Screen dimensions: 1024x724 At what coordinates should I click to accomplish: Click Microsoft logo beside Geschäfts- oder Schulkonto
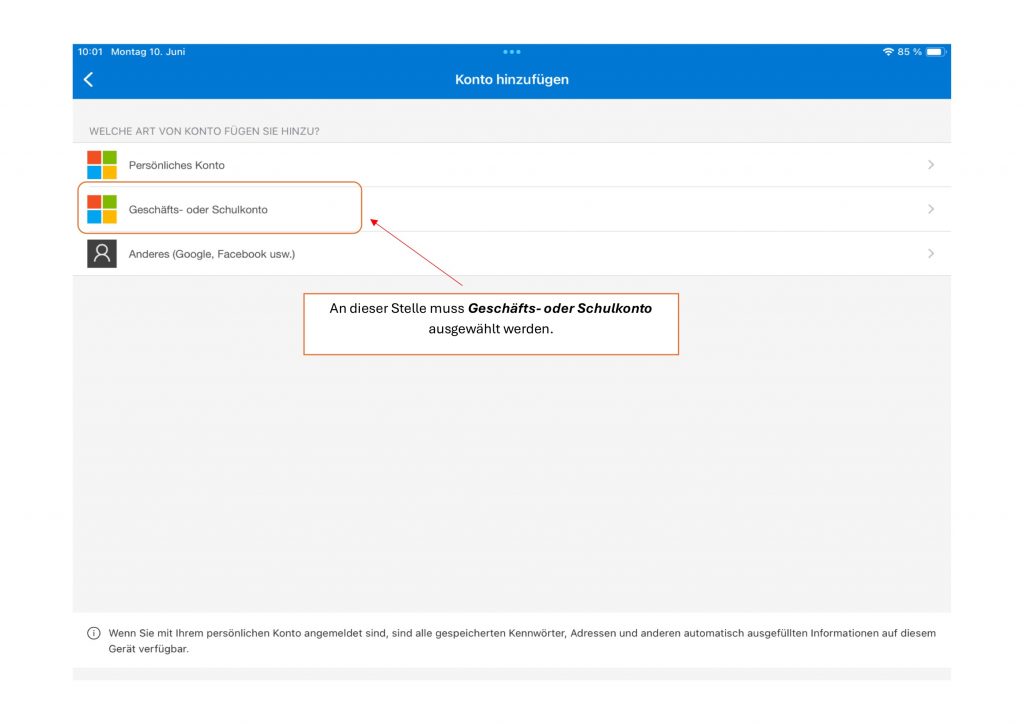tap(102, 209)
